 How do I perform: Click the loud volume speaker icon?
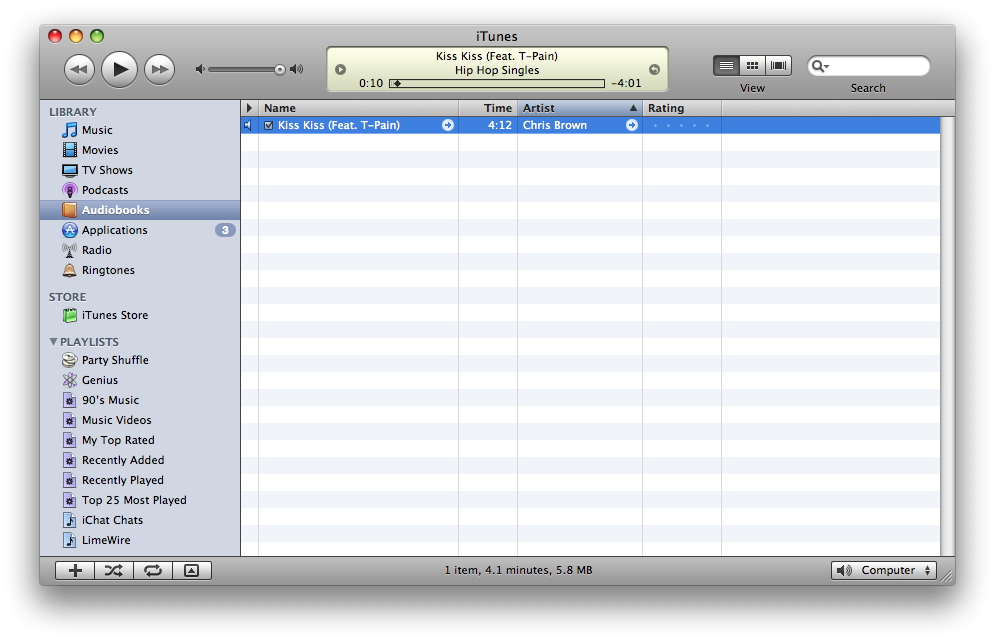296,69
